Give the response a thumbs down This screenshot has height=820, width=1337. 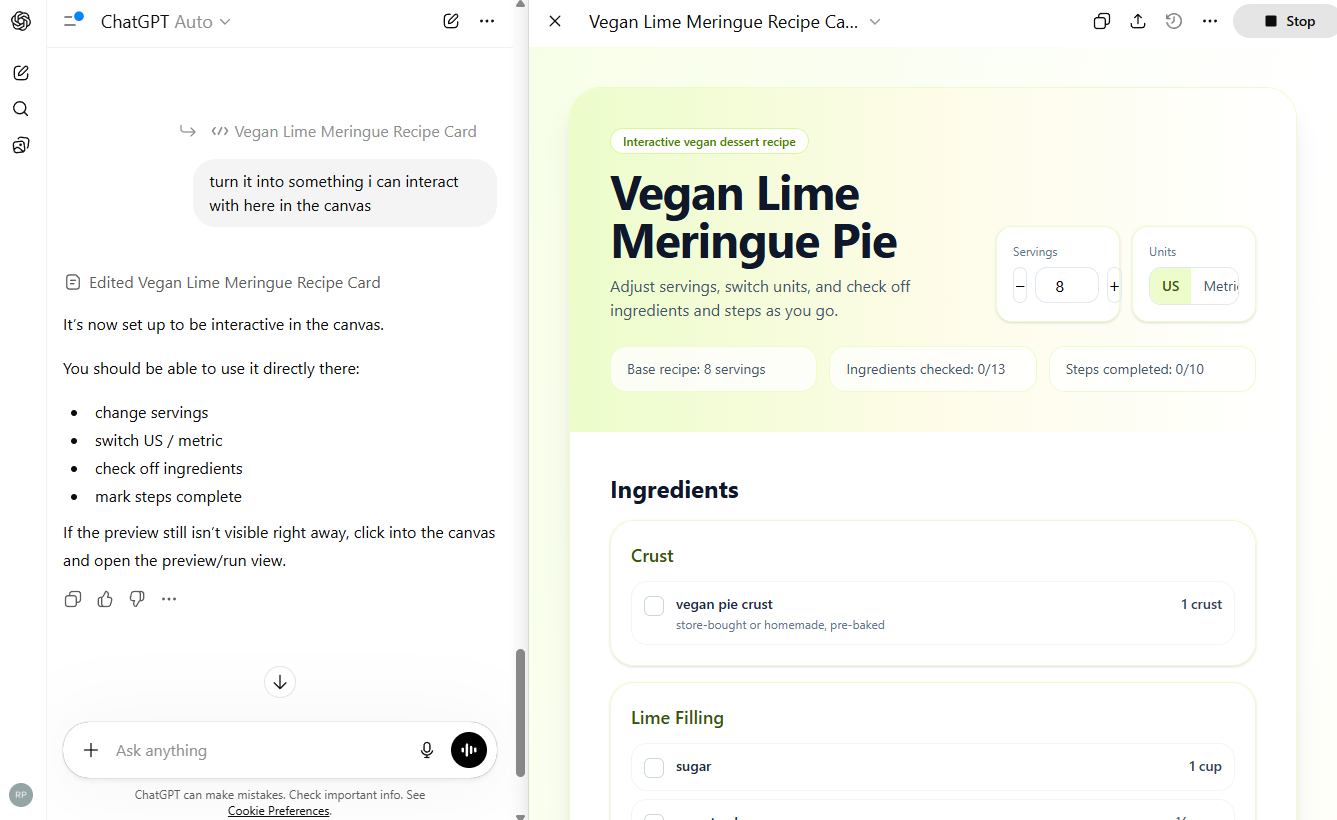[136, 598]
